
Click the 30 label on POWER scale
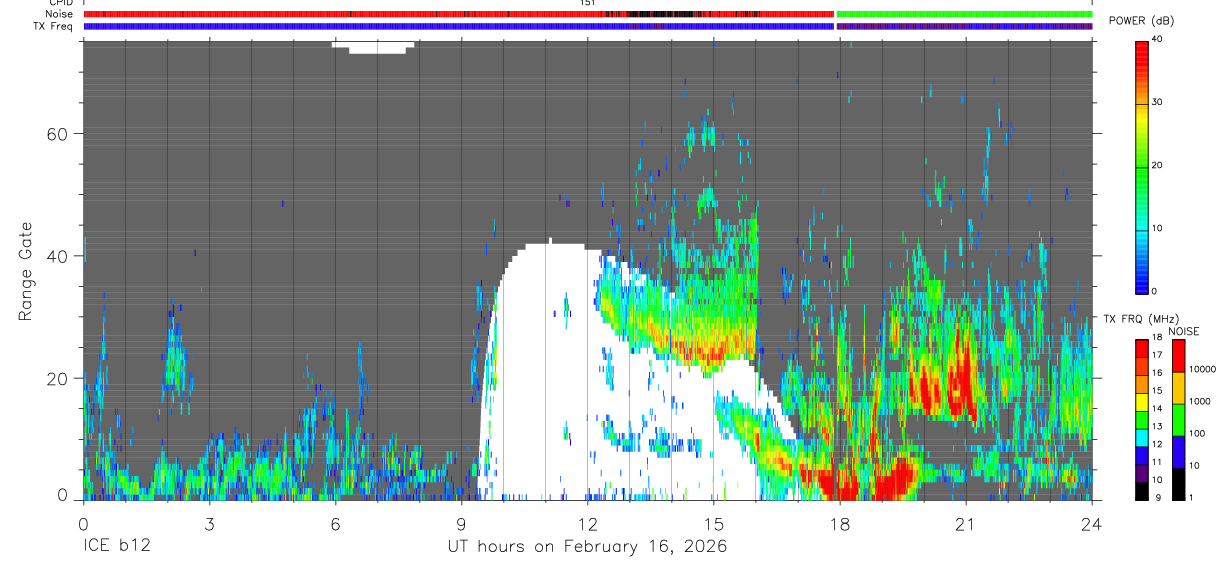click(x=1158, y=103)
